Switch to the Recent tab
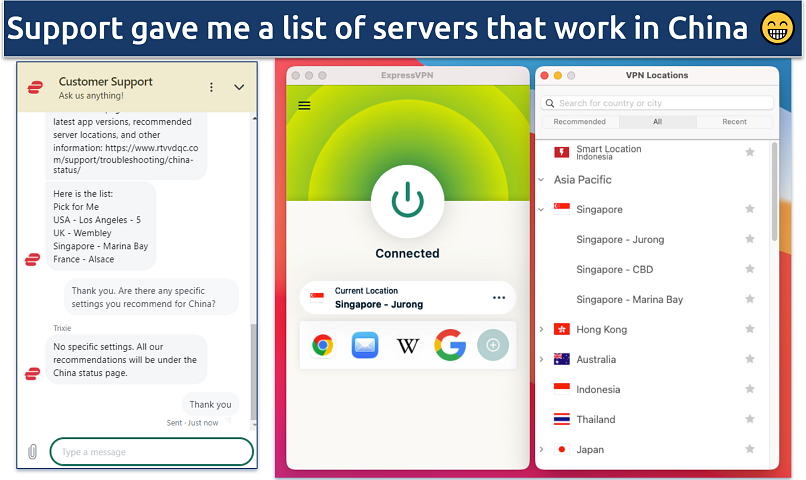The width and height of the screenshot is (806, 480). click(734, 122)
